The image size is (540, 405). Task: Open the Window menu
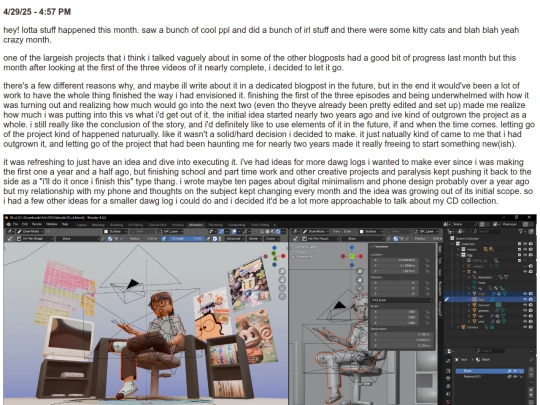[52, 225]
